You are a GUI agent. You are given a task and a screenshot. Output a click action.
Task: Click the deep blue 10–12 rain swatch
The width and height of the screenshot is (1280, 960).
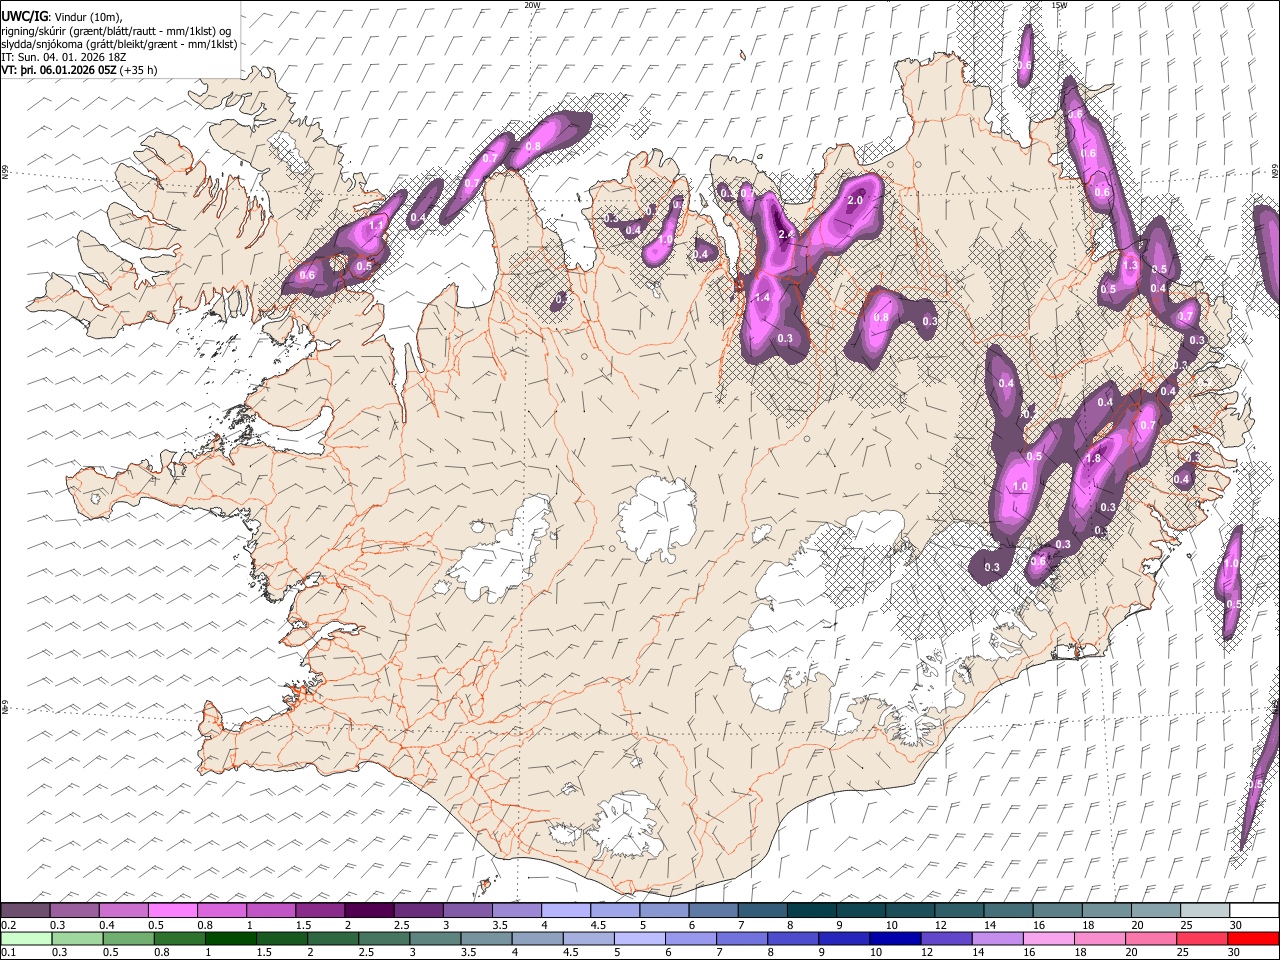click(893, 938)
